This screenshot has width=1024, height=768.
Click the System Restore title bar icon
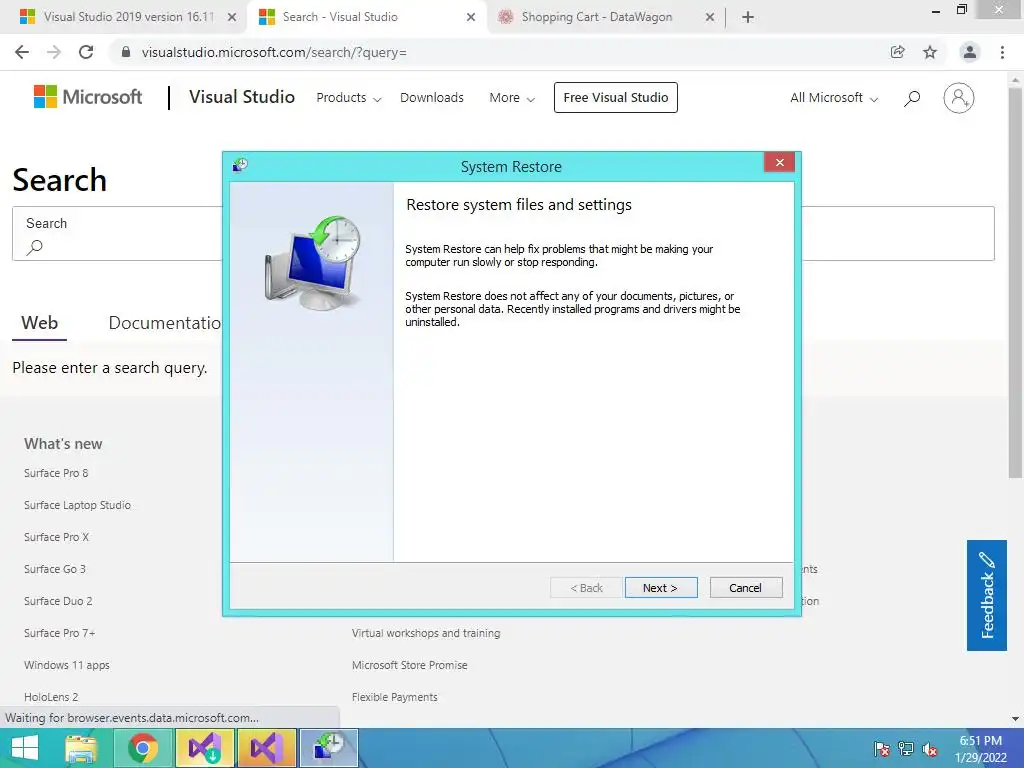click(x=240, y=165)
